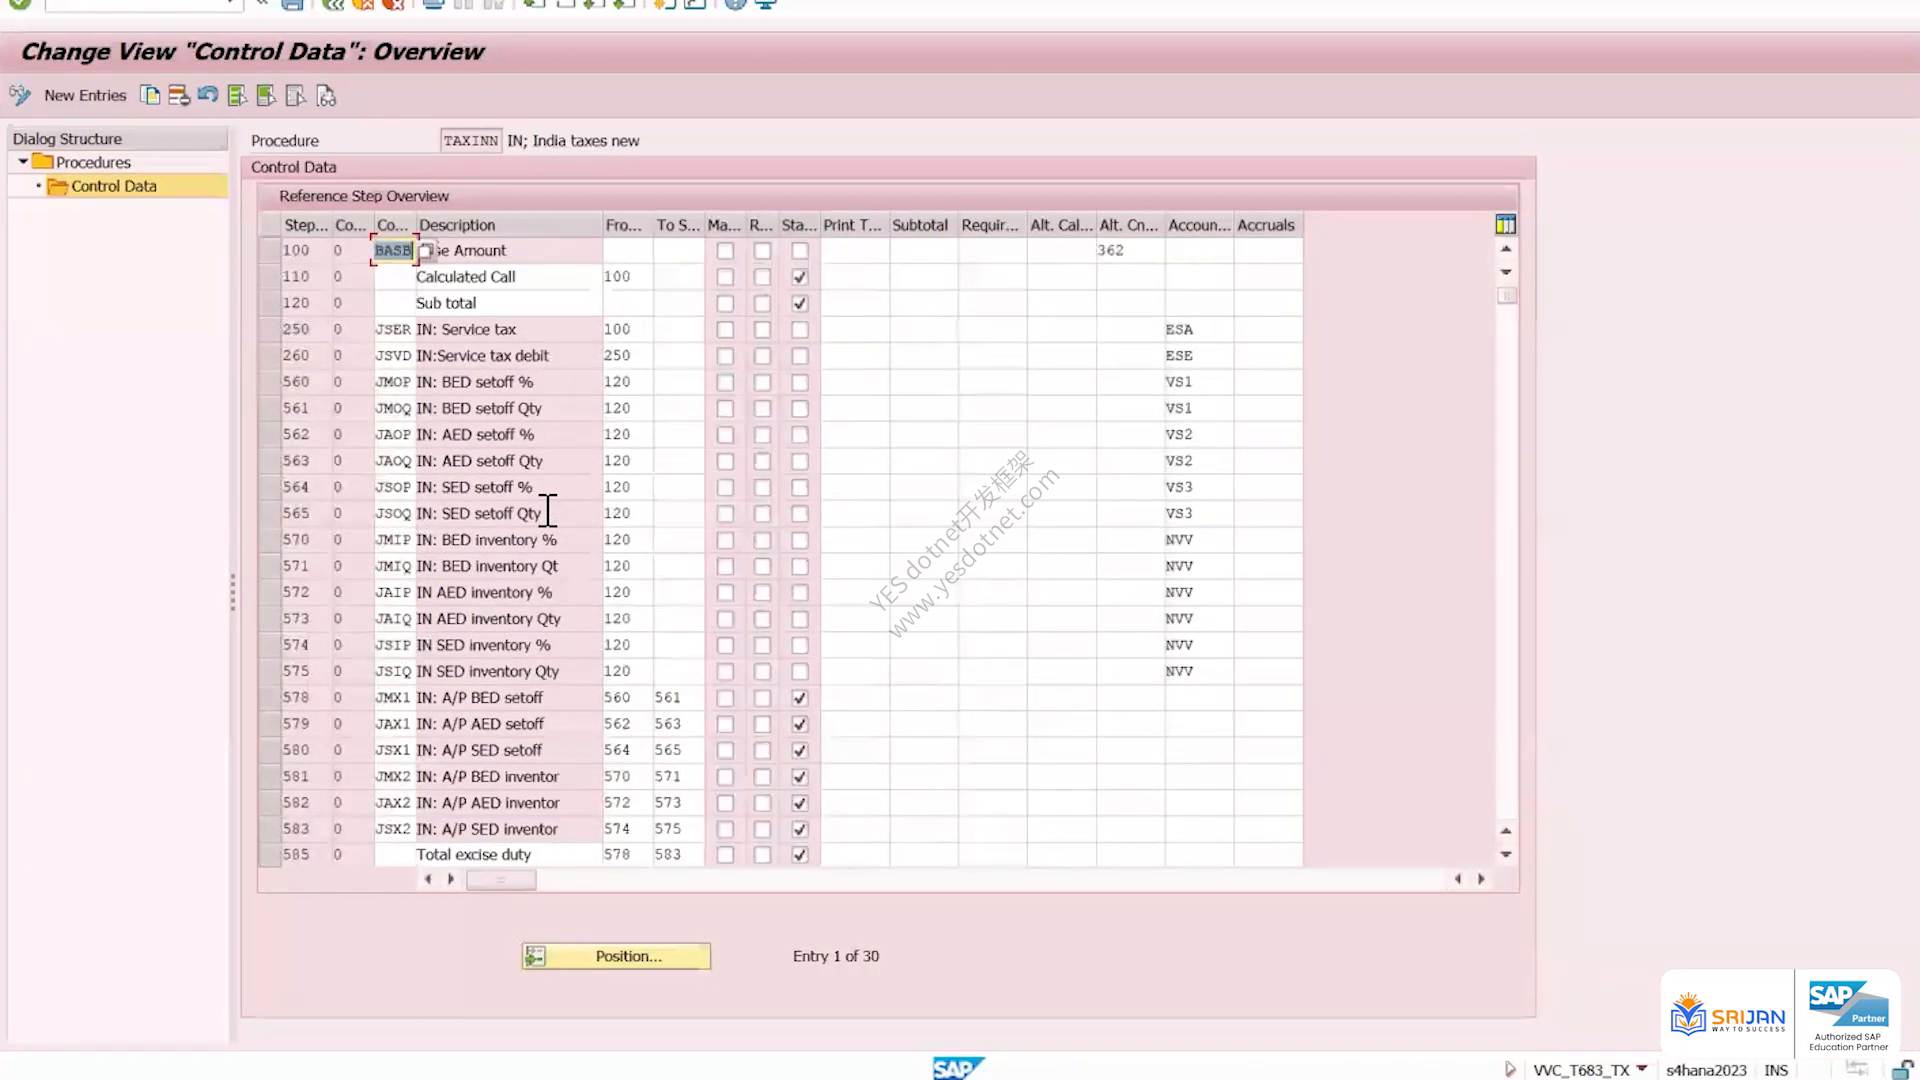The height and width of the screenshot is (1080, 1920).
Task: Click the Undo Change arrow icon
Action: (208, 95)
